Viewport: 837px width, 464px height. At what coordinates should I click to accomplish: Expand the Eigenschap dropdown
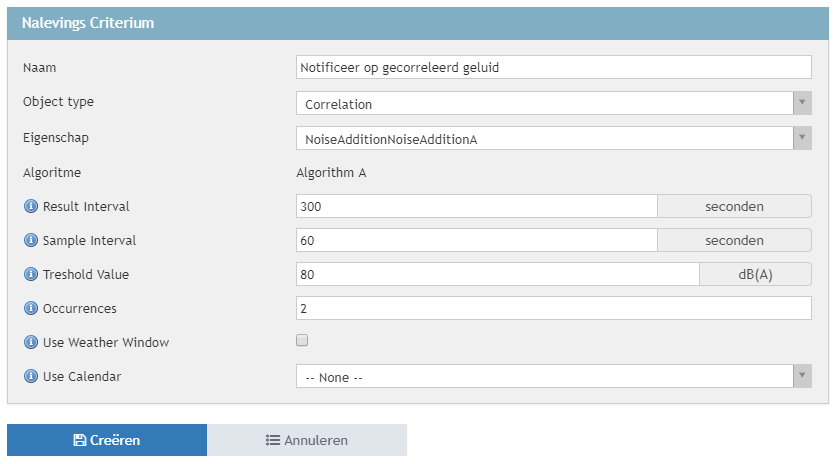(553, 138)
